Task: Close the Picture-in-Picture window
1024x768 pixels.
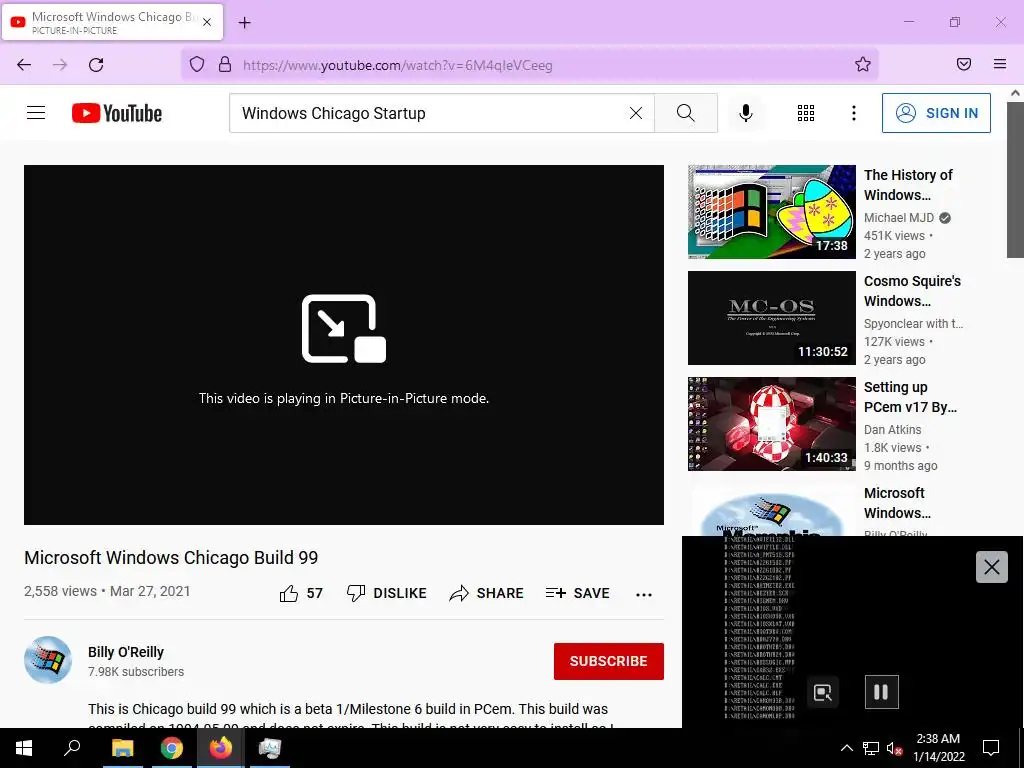Action: pyautogui.click(x=991, y=567)
